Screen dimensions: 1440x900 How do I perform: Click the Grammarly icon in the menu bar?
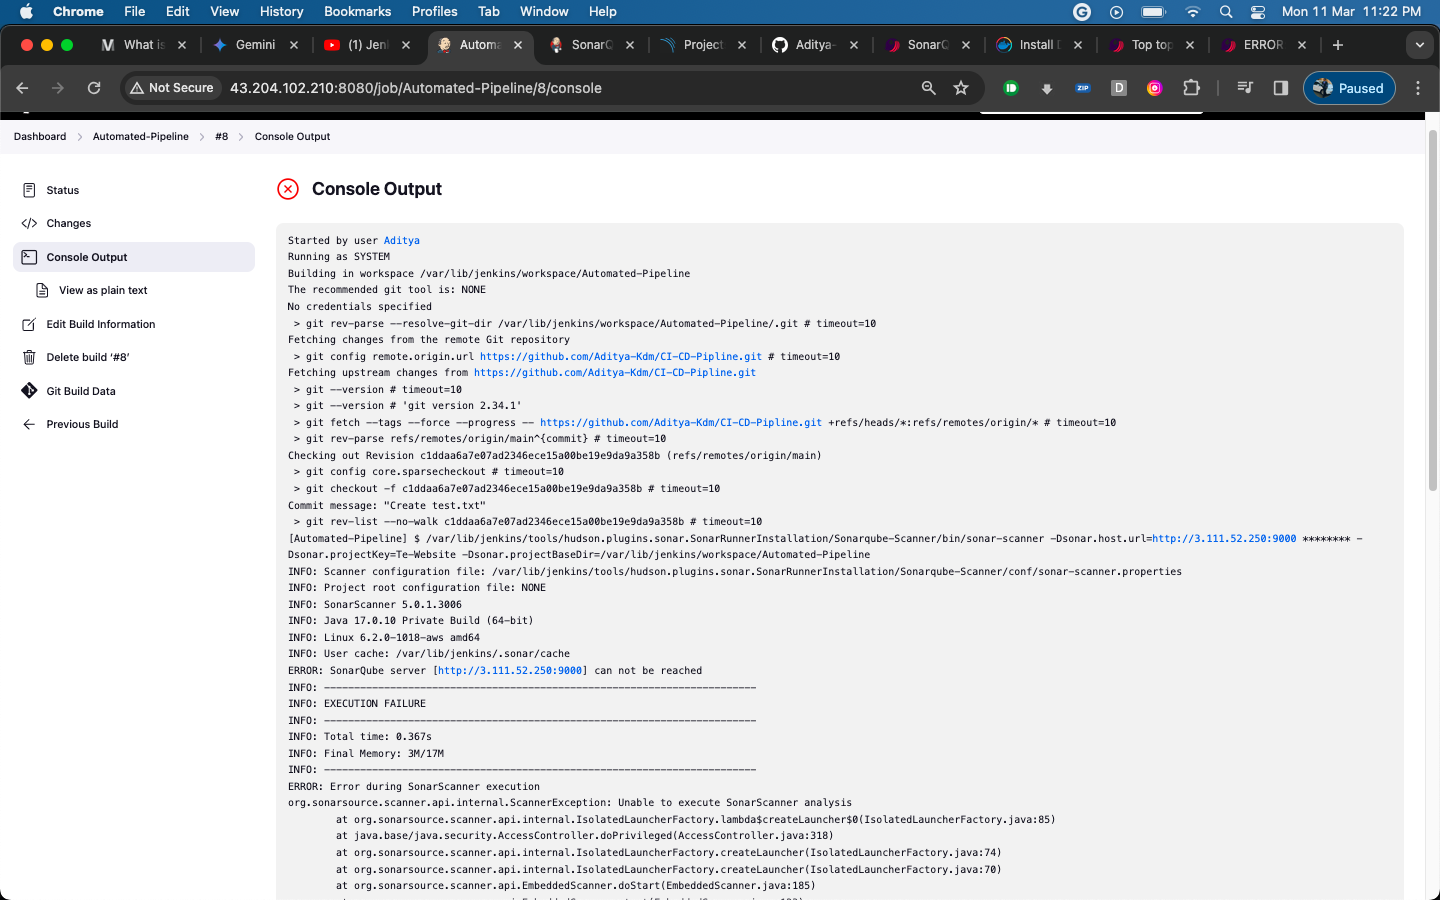1082,12
